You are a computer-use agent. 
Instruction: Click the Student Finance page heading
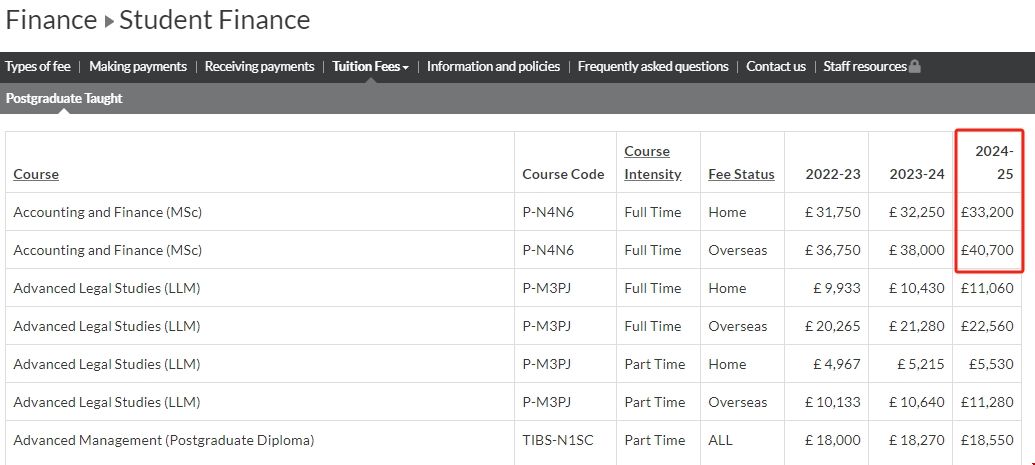[214, 20]
